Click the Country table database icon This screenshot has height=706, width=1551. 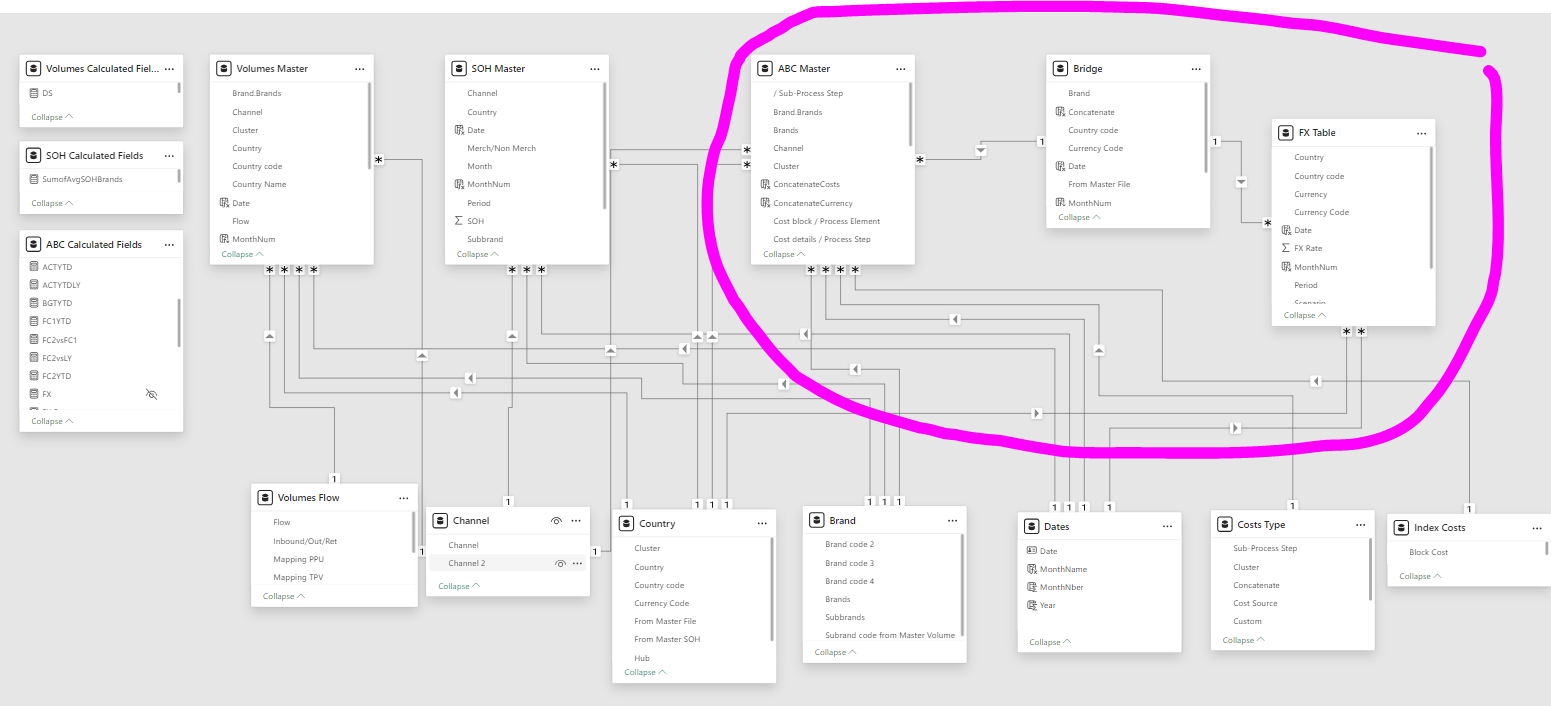pos(627,523)
